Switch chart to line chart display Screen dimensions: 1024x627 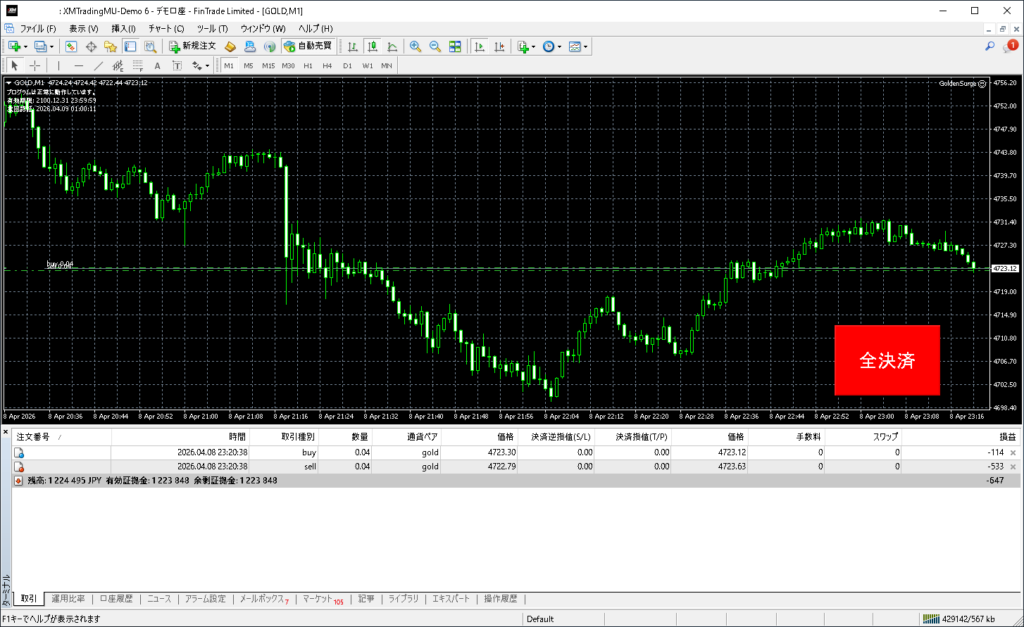point(392,46)
